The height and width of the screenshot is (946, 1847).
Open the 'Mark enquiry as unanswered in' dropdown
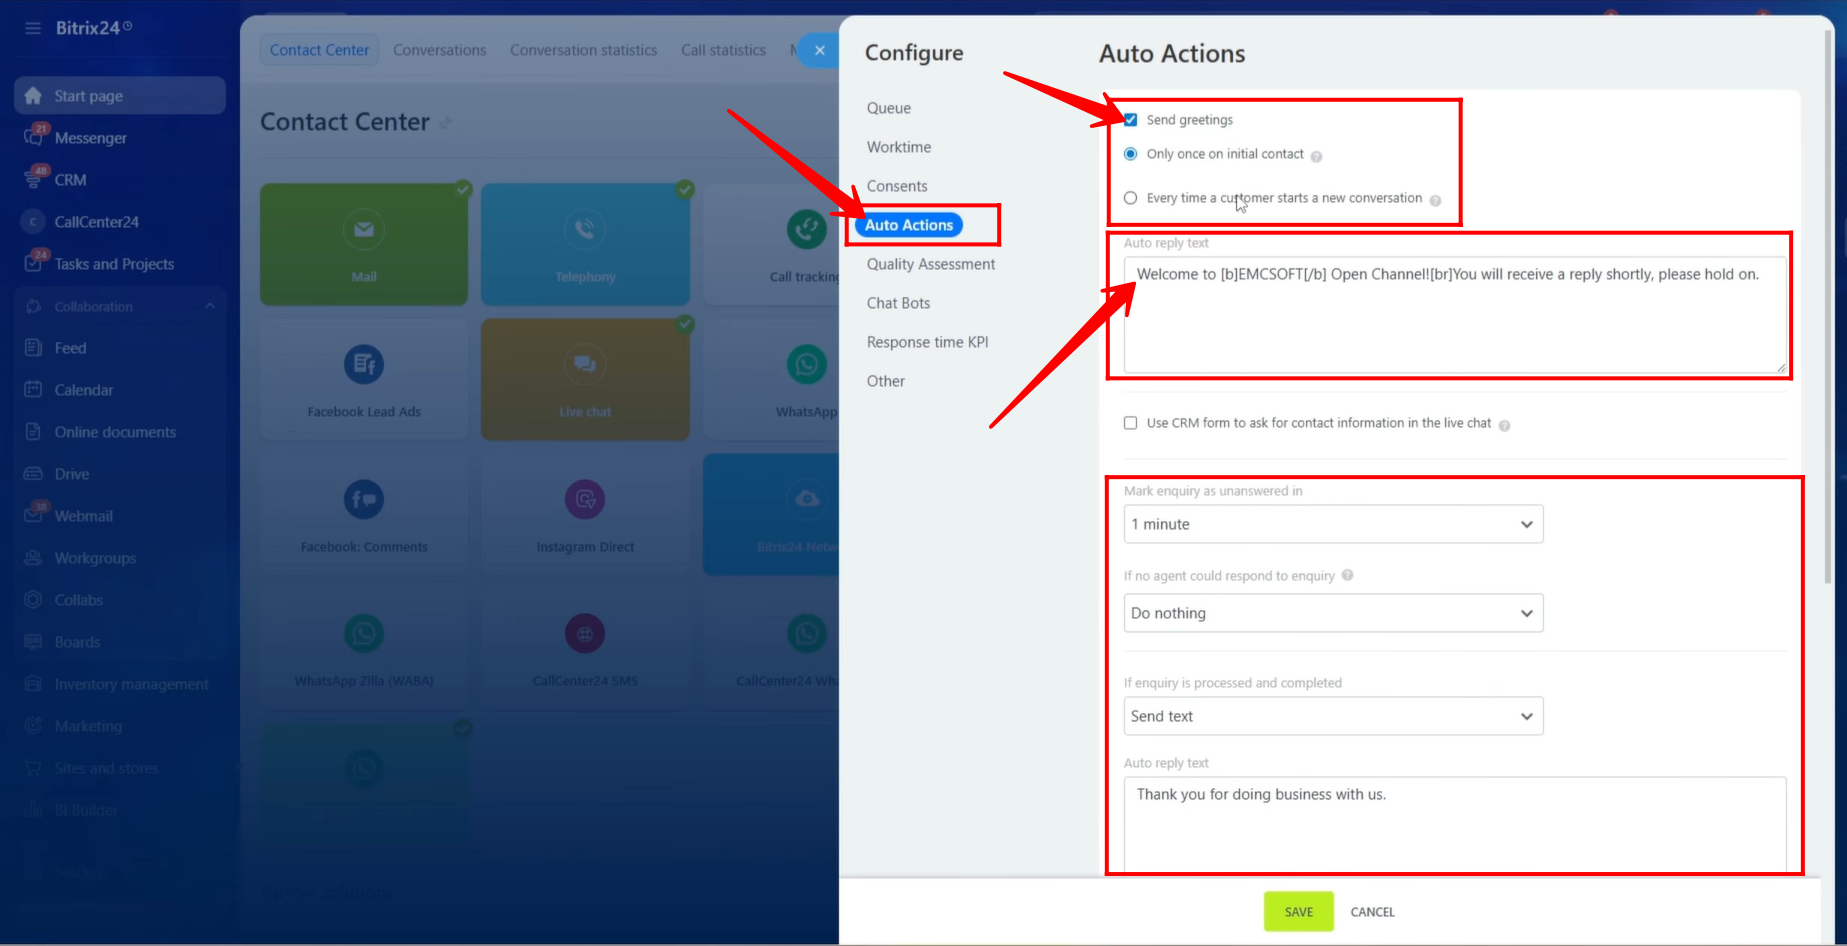pyautogui.click(x=1333, y=524)
